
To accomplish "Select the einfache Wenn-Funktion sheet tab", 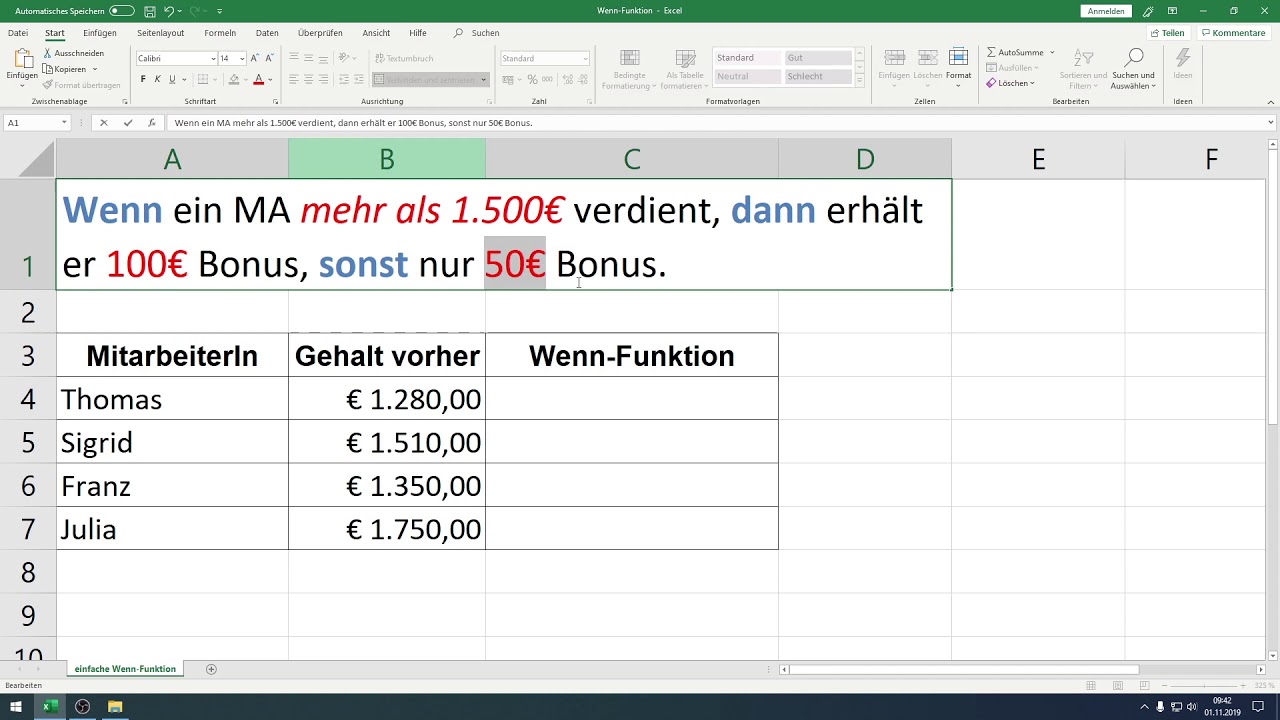I will tap(125, 669).
